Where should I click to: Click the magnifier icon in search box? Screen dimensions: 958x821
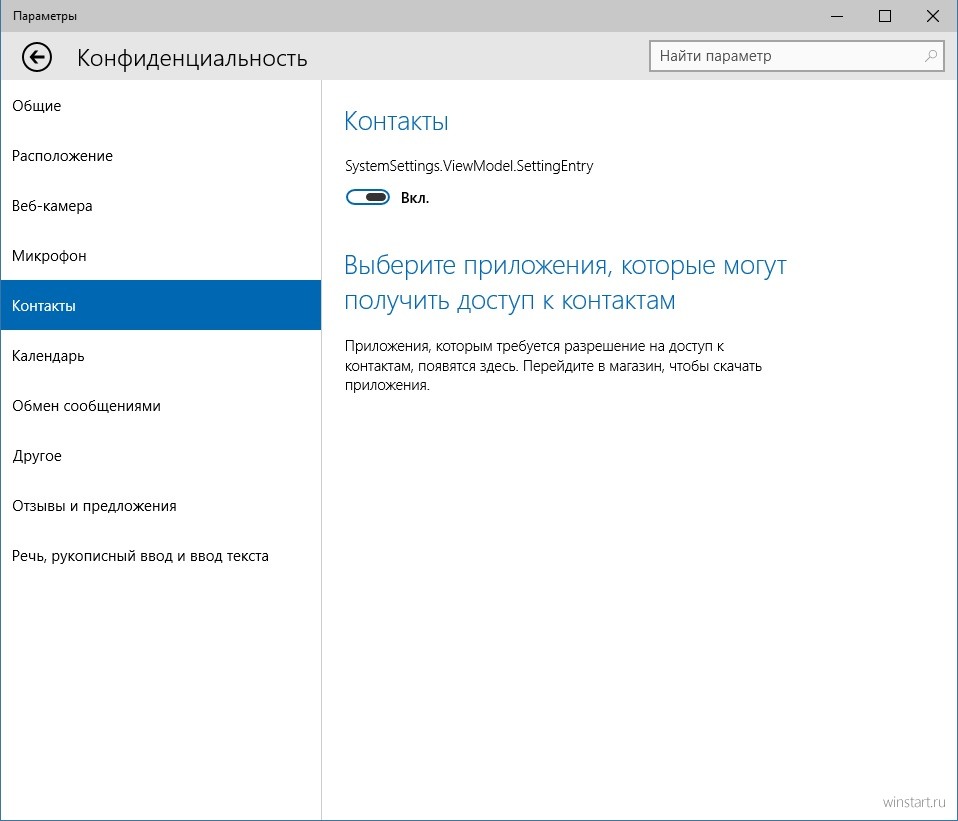pyautogui.click(x=931, y=56)
